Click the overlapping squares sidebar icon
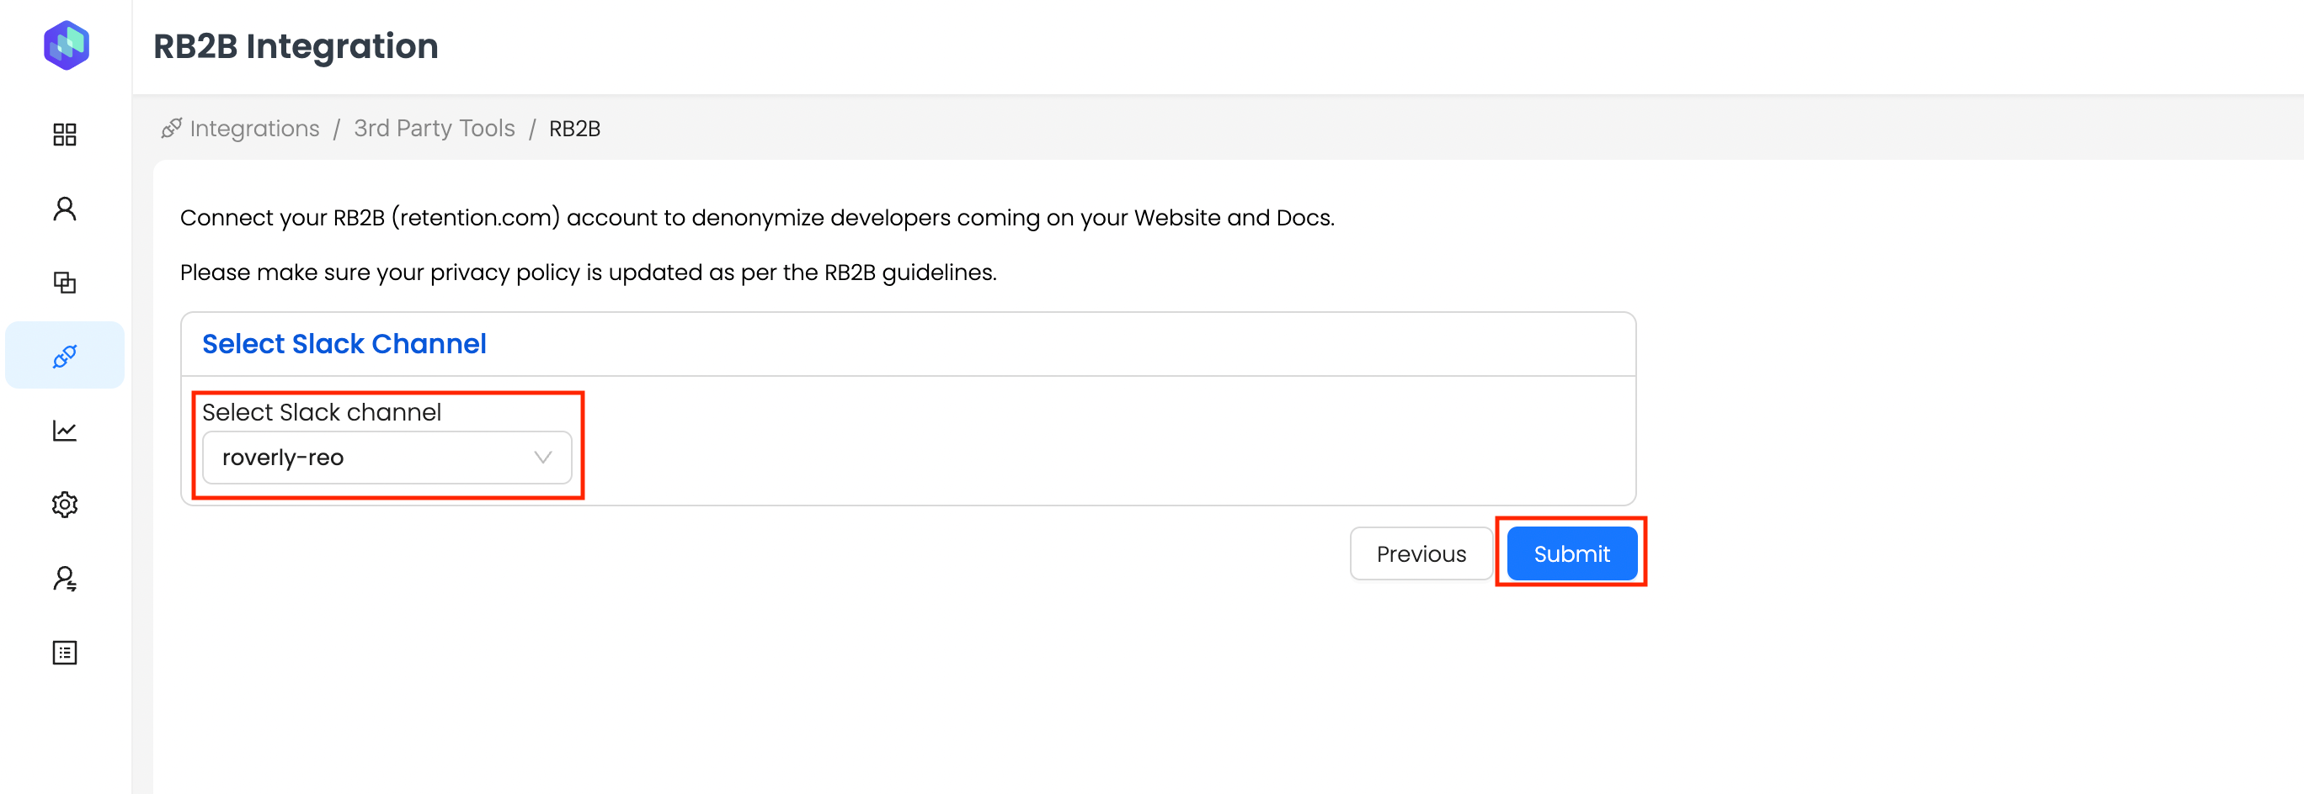 [x=65, y=283]
